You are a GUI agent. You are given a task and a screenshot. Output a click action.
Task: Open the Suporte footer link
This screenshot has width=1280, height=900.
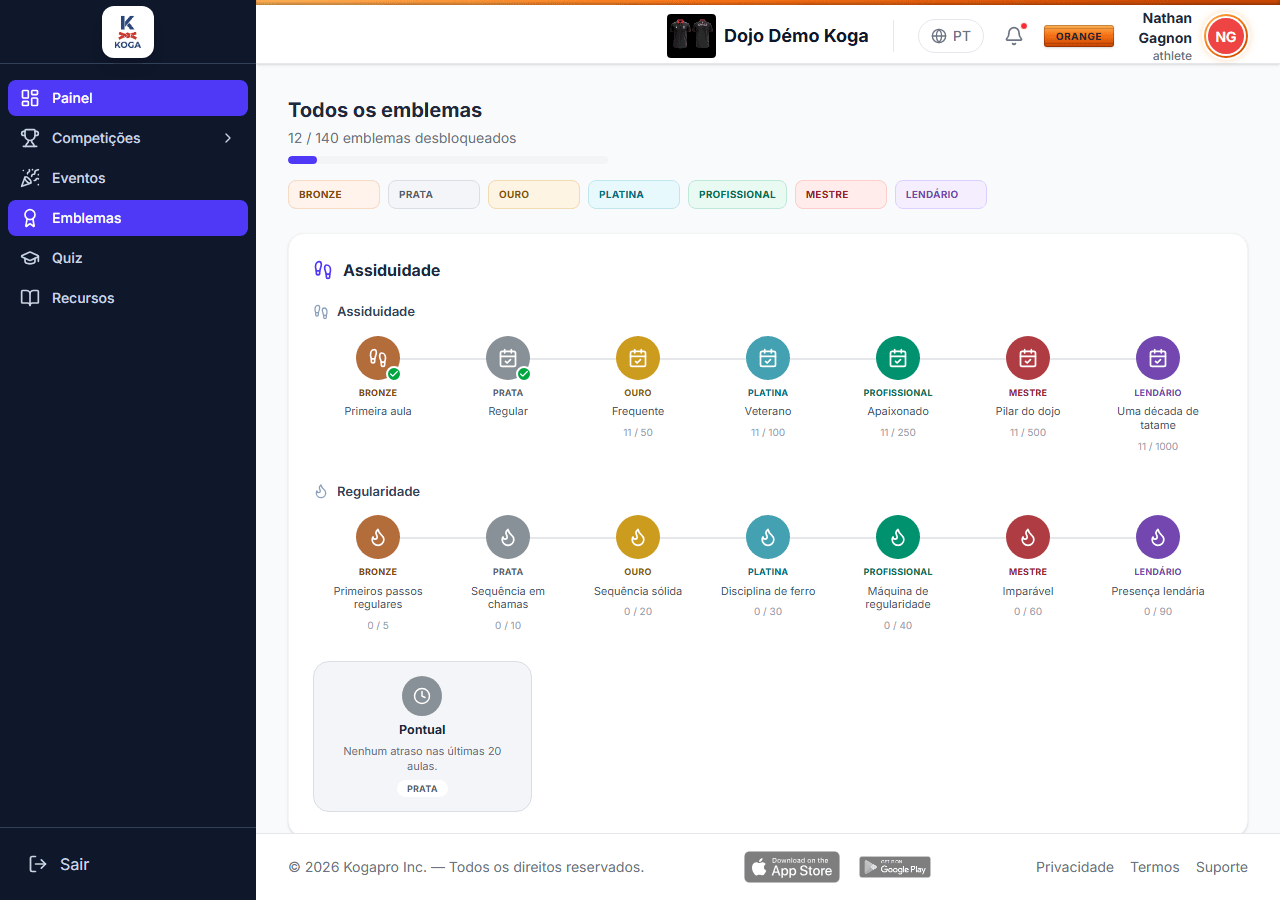click(1222, 867)
